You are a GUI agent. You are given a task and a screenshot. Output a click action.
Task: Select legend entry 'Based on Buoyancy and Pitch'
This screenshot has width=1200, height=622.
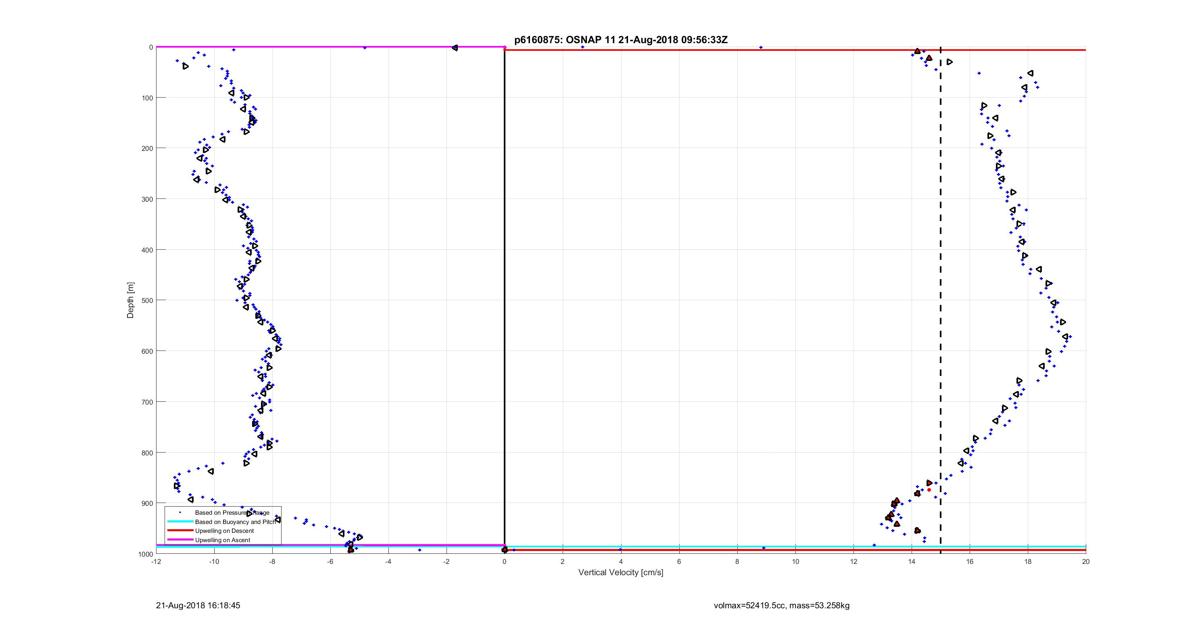(235, 522)
